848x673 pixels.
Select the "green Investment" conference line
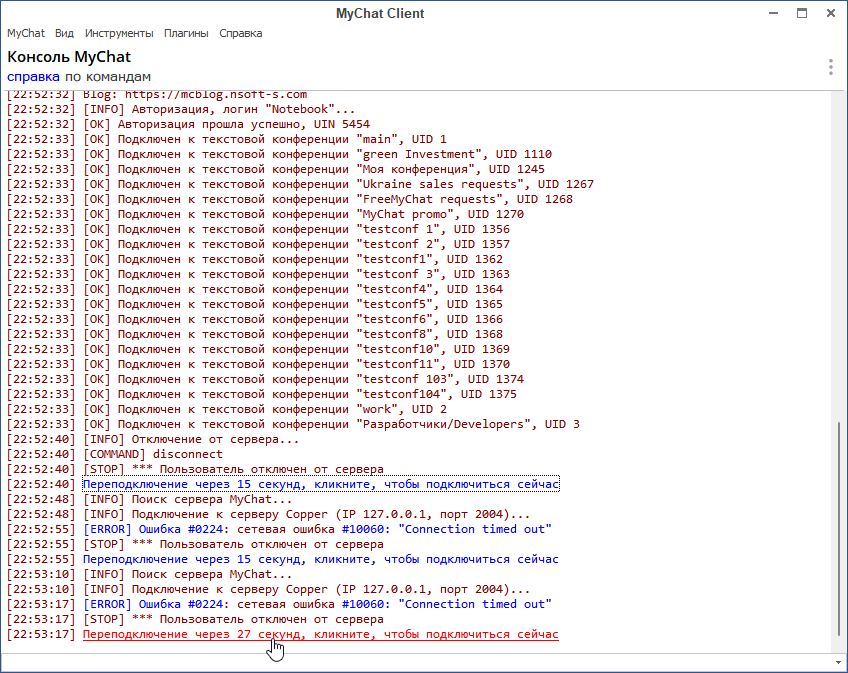[x=279, y=154]
